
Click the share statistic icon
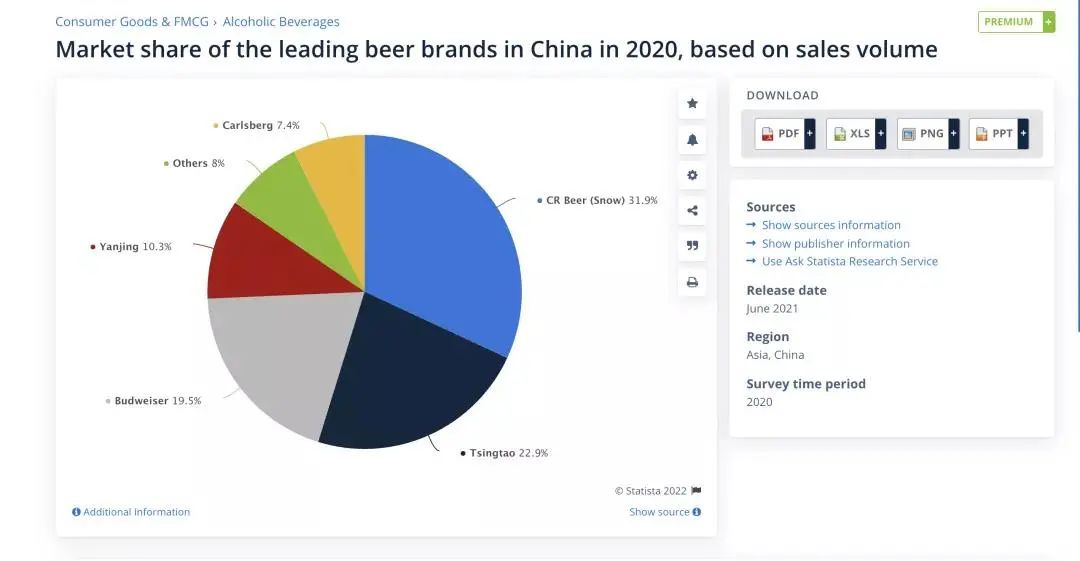[x=692, y=210]
